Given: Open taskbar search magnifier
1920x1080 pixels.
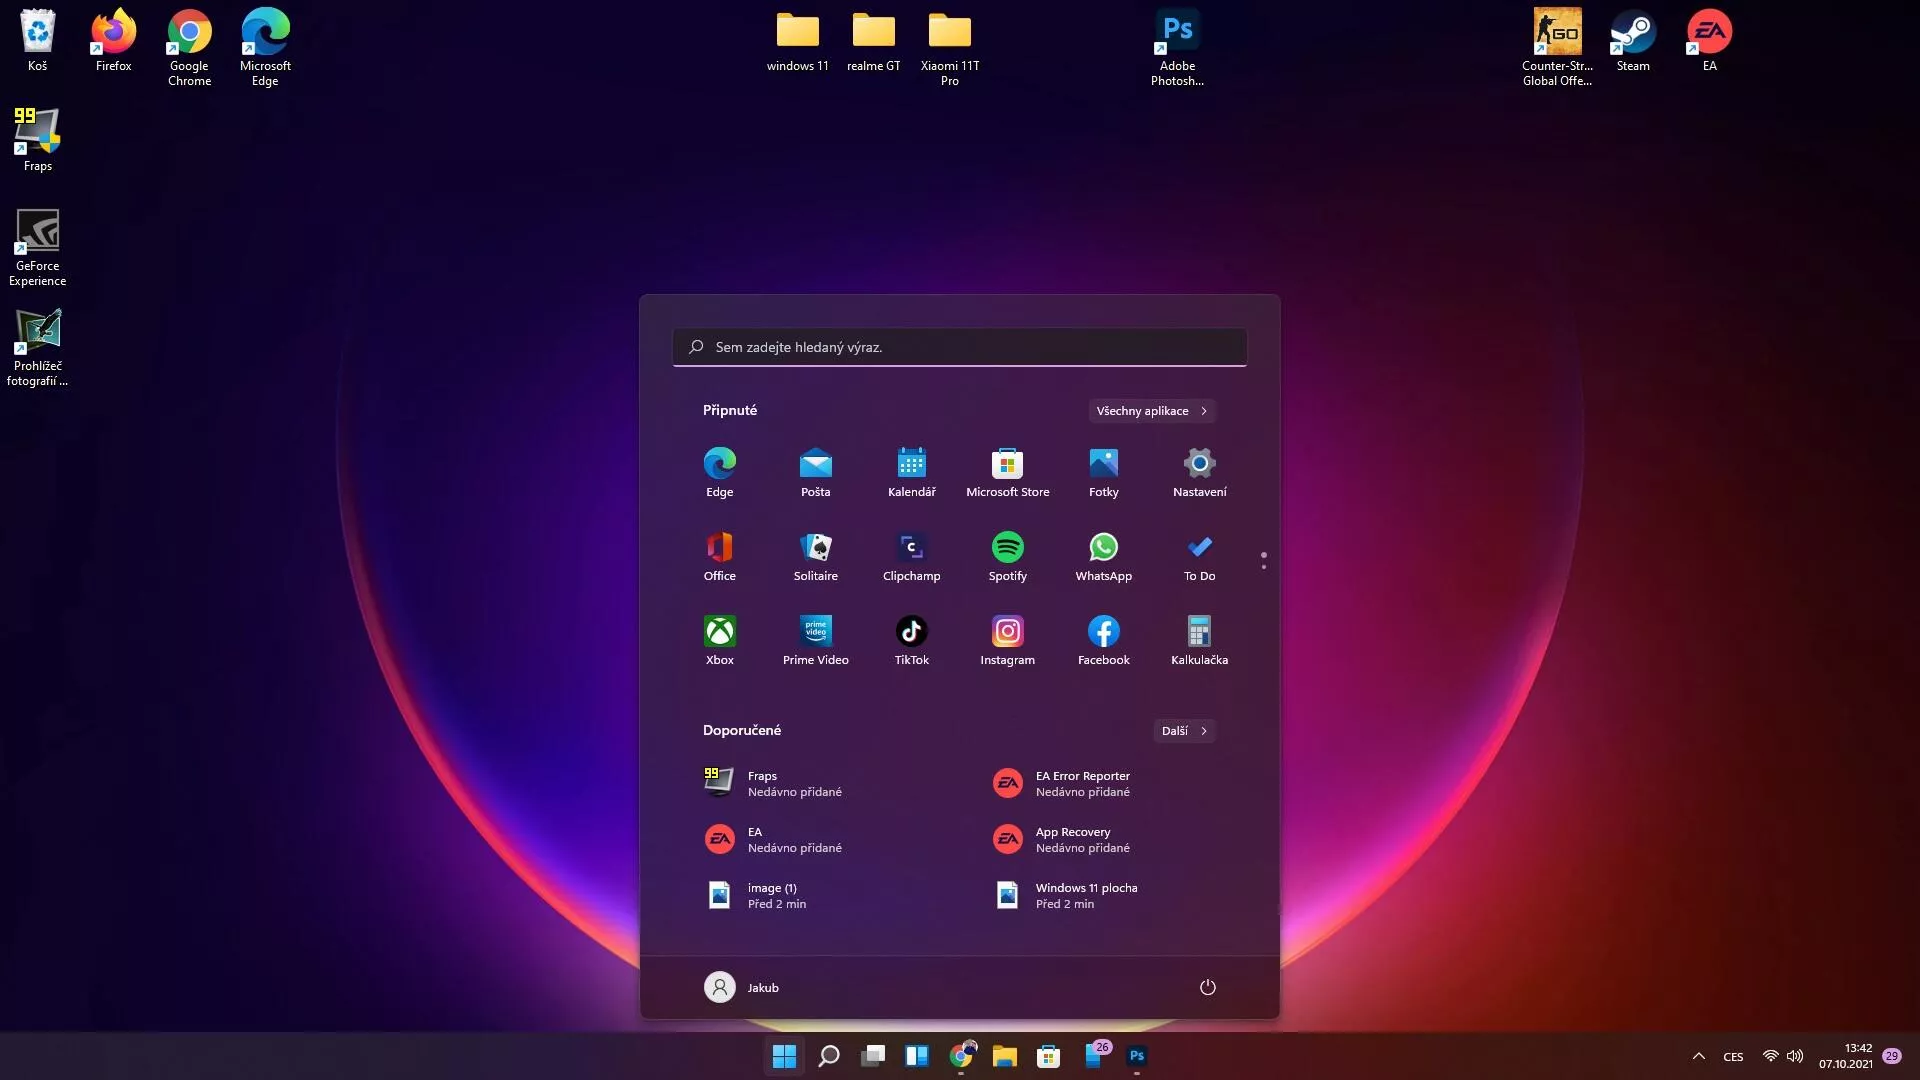Looking at the screenshot, I should pos(828,1056).
